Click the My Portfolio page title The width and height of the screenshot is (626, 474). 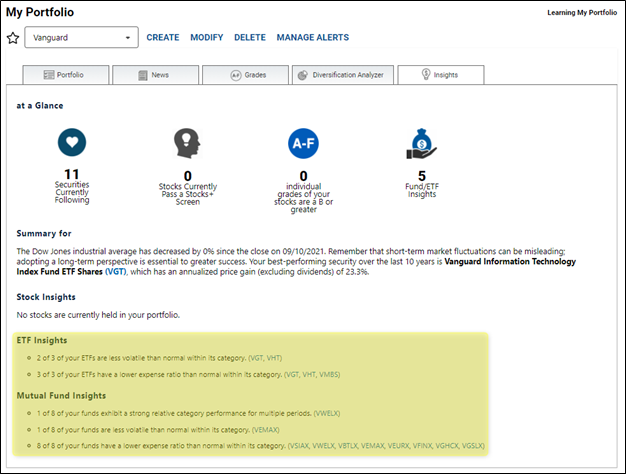point(40,12)
